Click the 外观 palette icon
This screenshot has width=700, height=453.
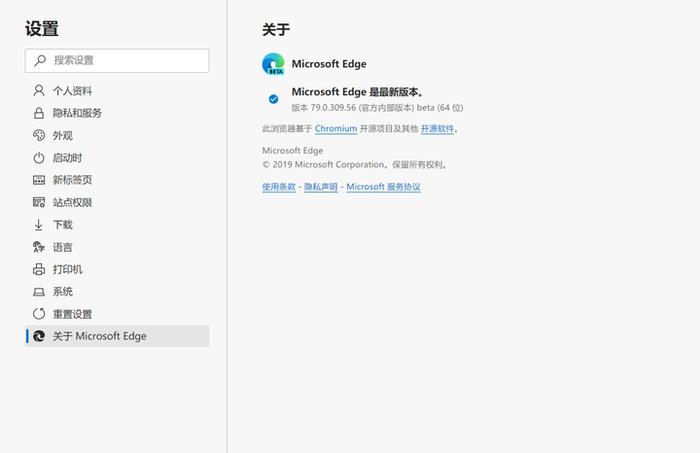pos(39,135)
